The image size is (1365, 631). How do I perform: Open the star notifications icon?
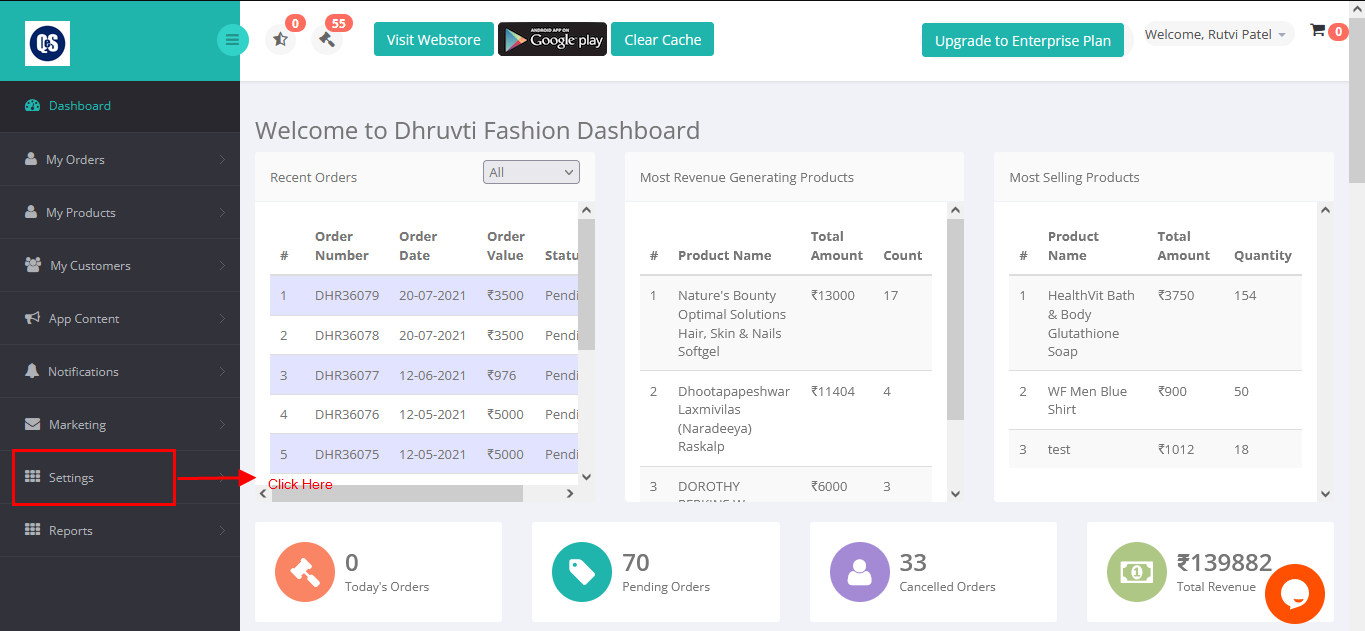pos(280,40)
